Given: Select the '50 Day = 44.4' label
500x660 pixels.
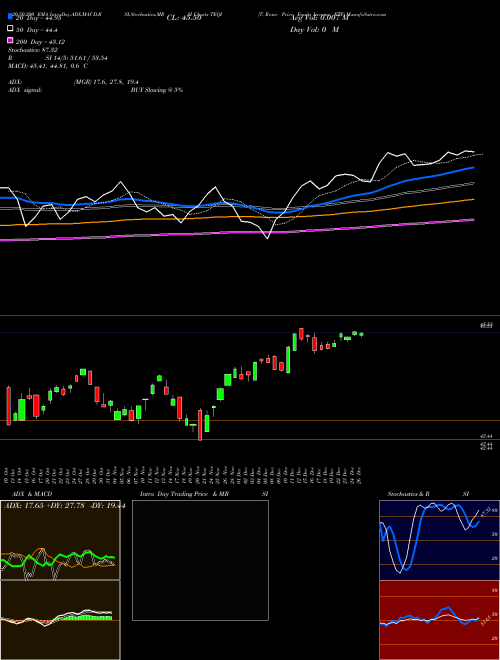Looking at the screenshot, I should click(x=37, y=30).
